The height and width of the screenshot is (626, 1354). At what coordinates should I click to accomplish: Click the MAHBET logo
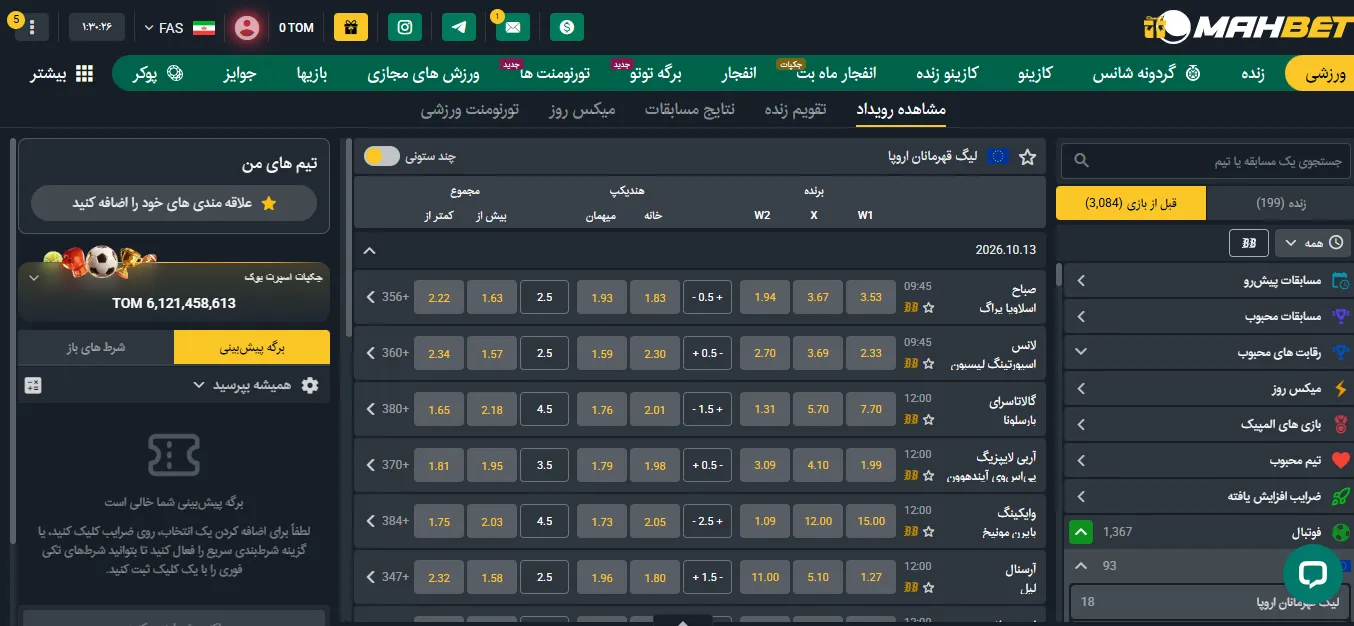point(1246,27)
